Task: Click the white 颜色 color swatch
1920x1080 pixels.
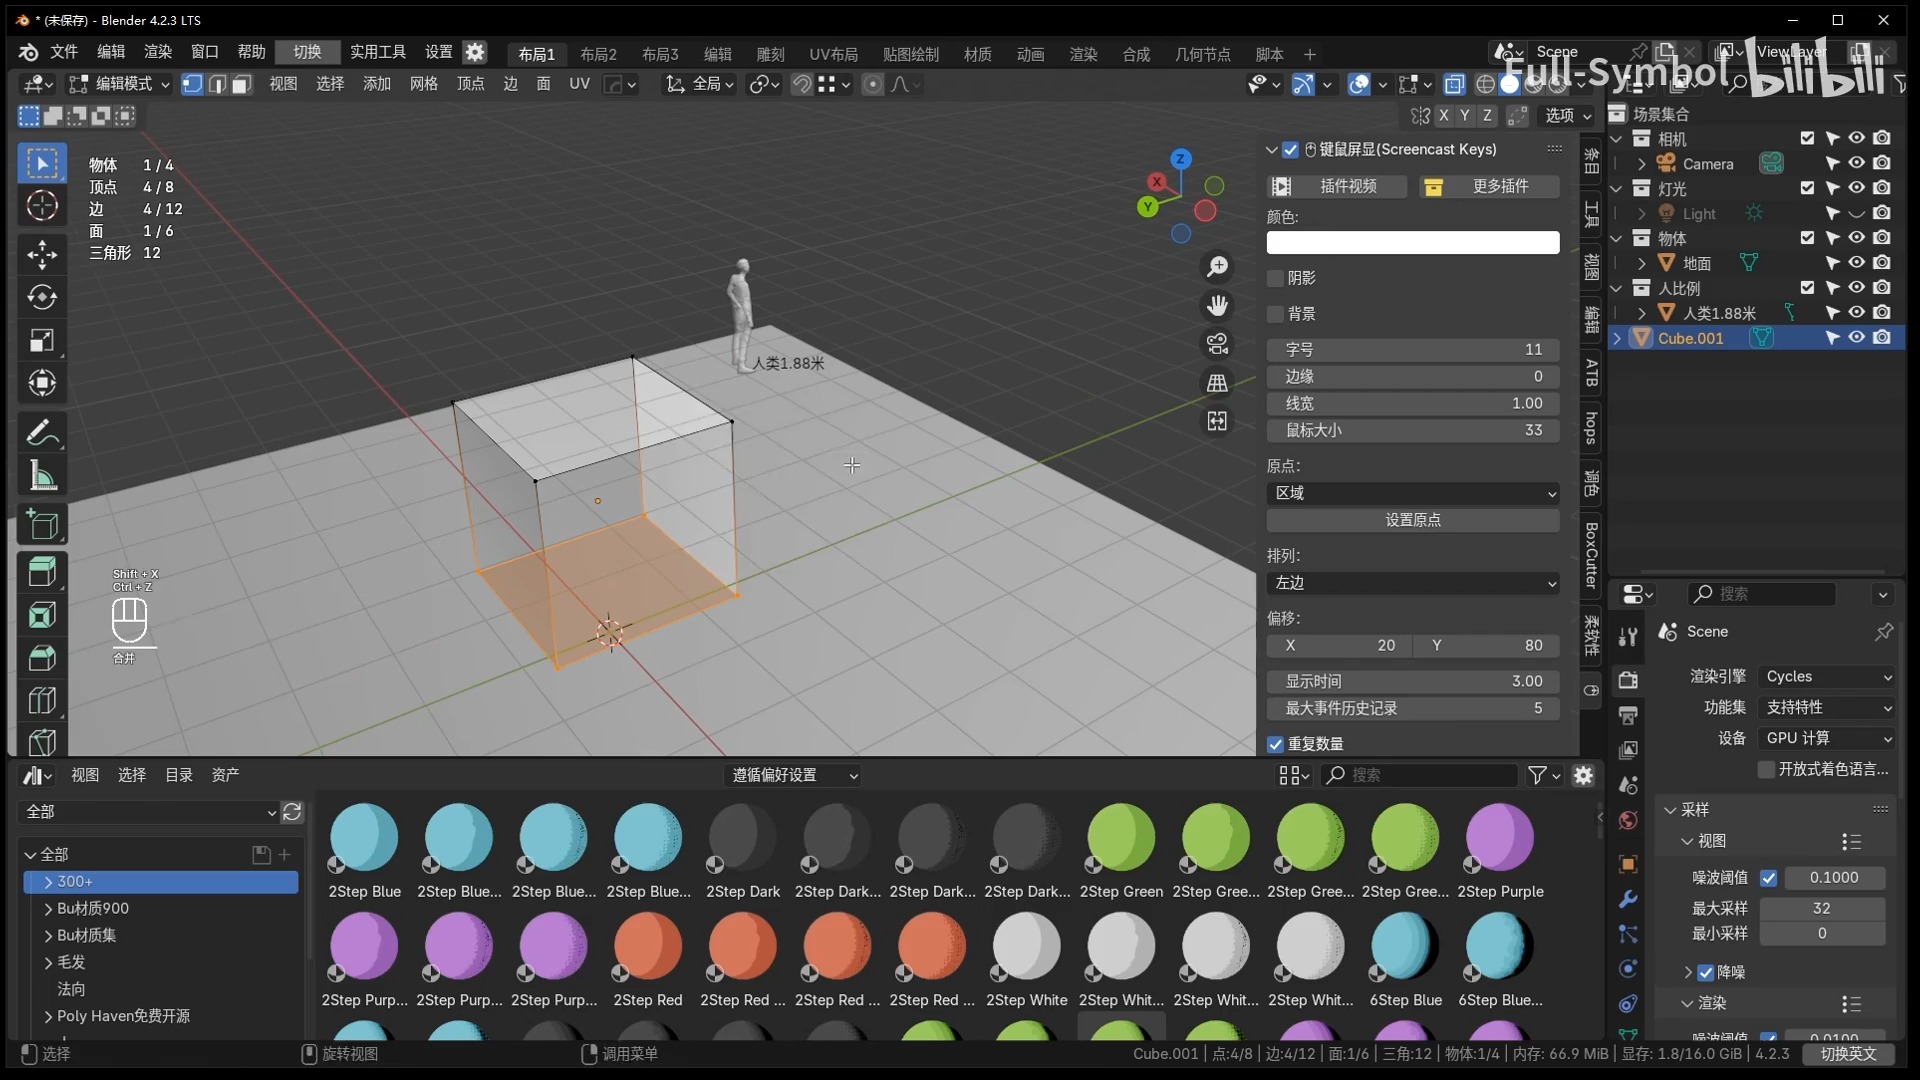Action: (x=1412, y=243)
